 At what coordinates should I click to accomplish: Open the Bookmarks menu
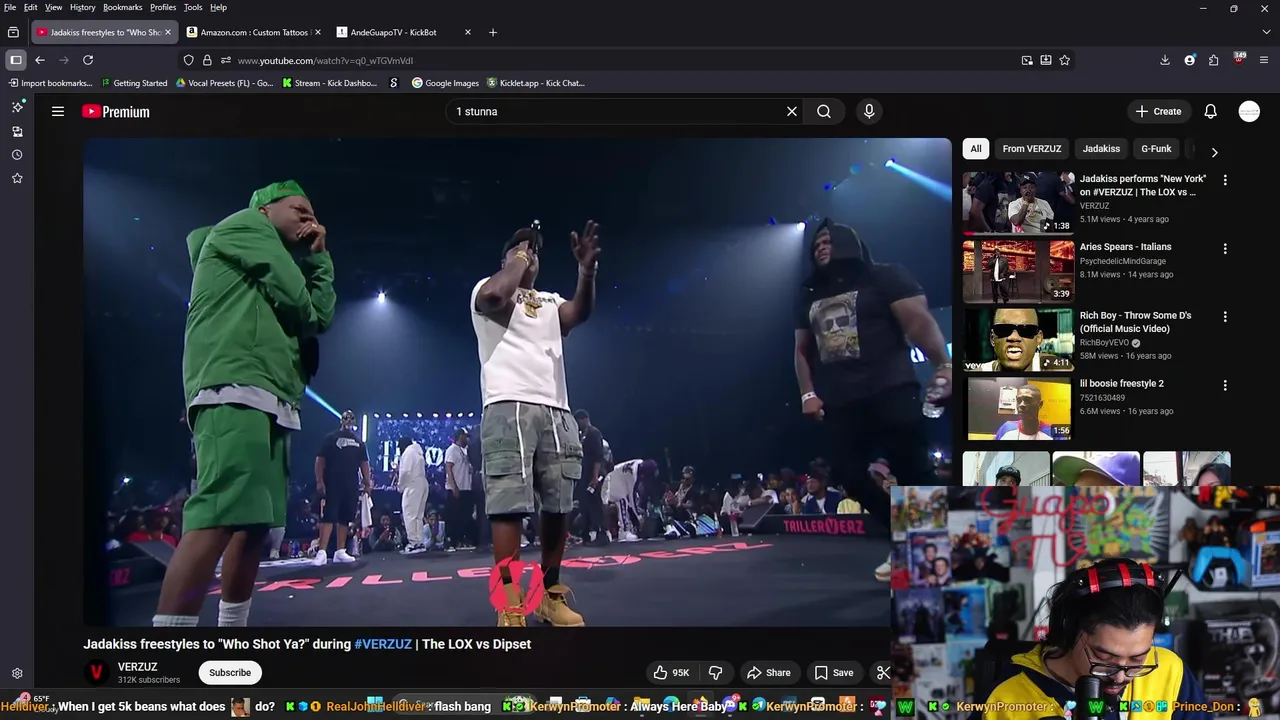123,7
